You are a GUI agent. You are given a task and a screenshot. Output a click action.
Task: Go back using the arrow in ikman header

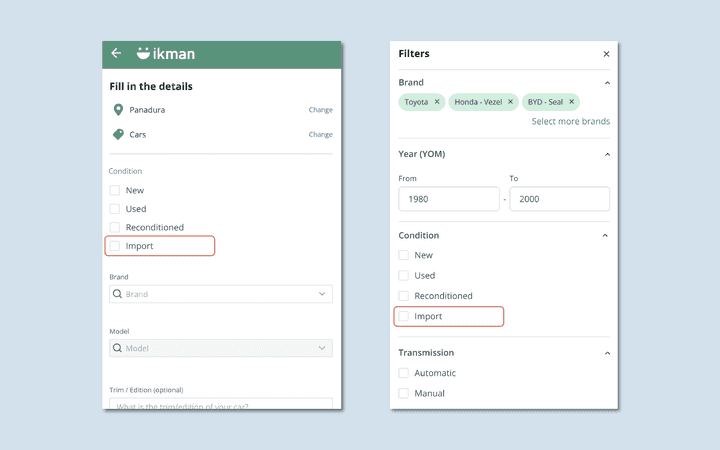tap(116, 53)
